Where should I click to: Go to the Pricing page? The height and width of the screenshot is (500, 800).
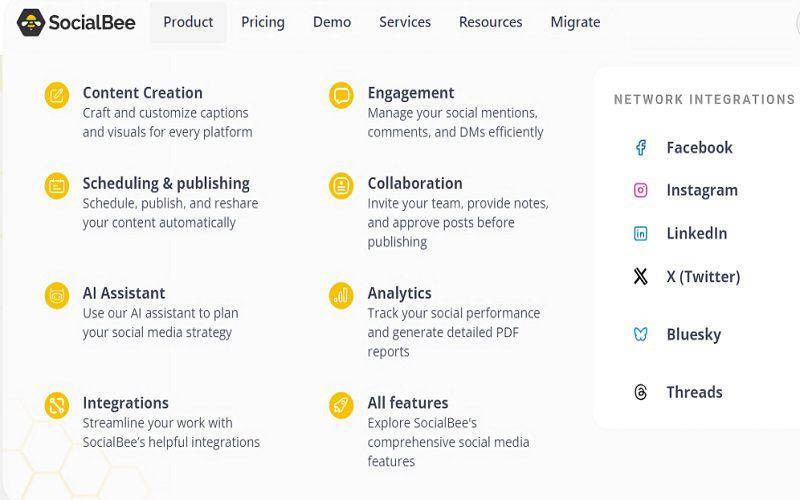(x=263, y=22)
